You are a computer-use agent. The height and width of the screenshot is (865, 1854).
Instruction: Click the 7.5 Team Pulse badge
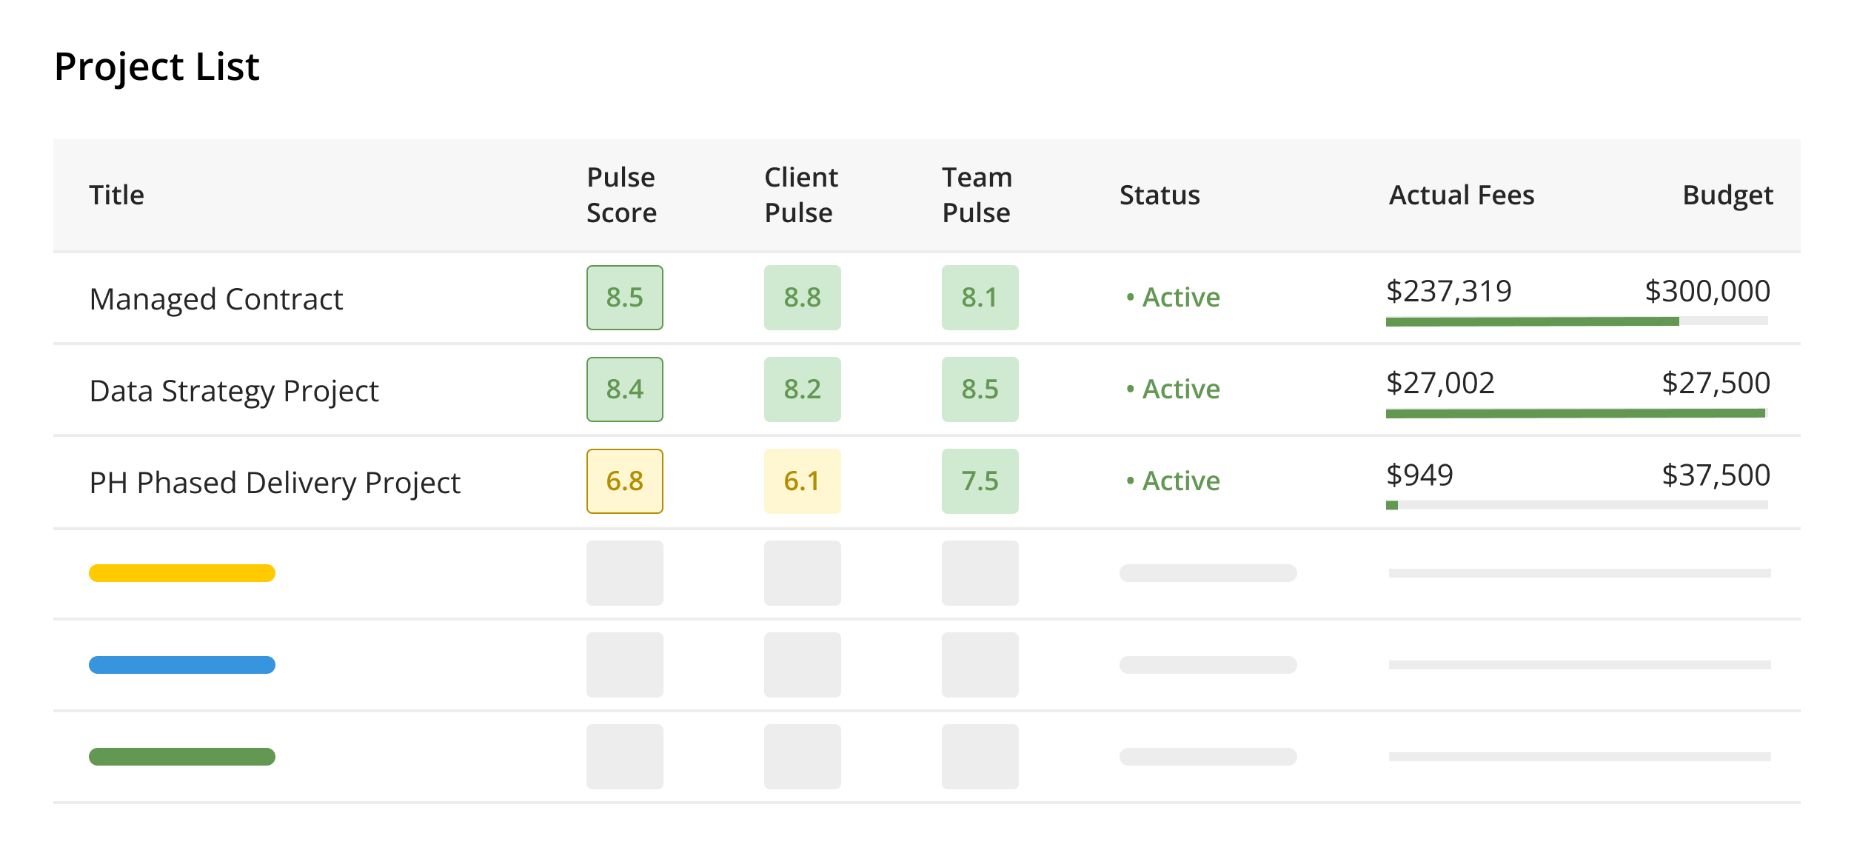coord(980,482)
